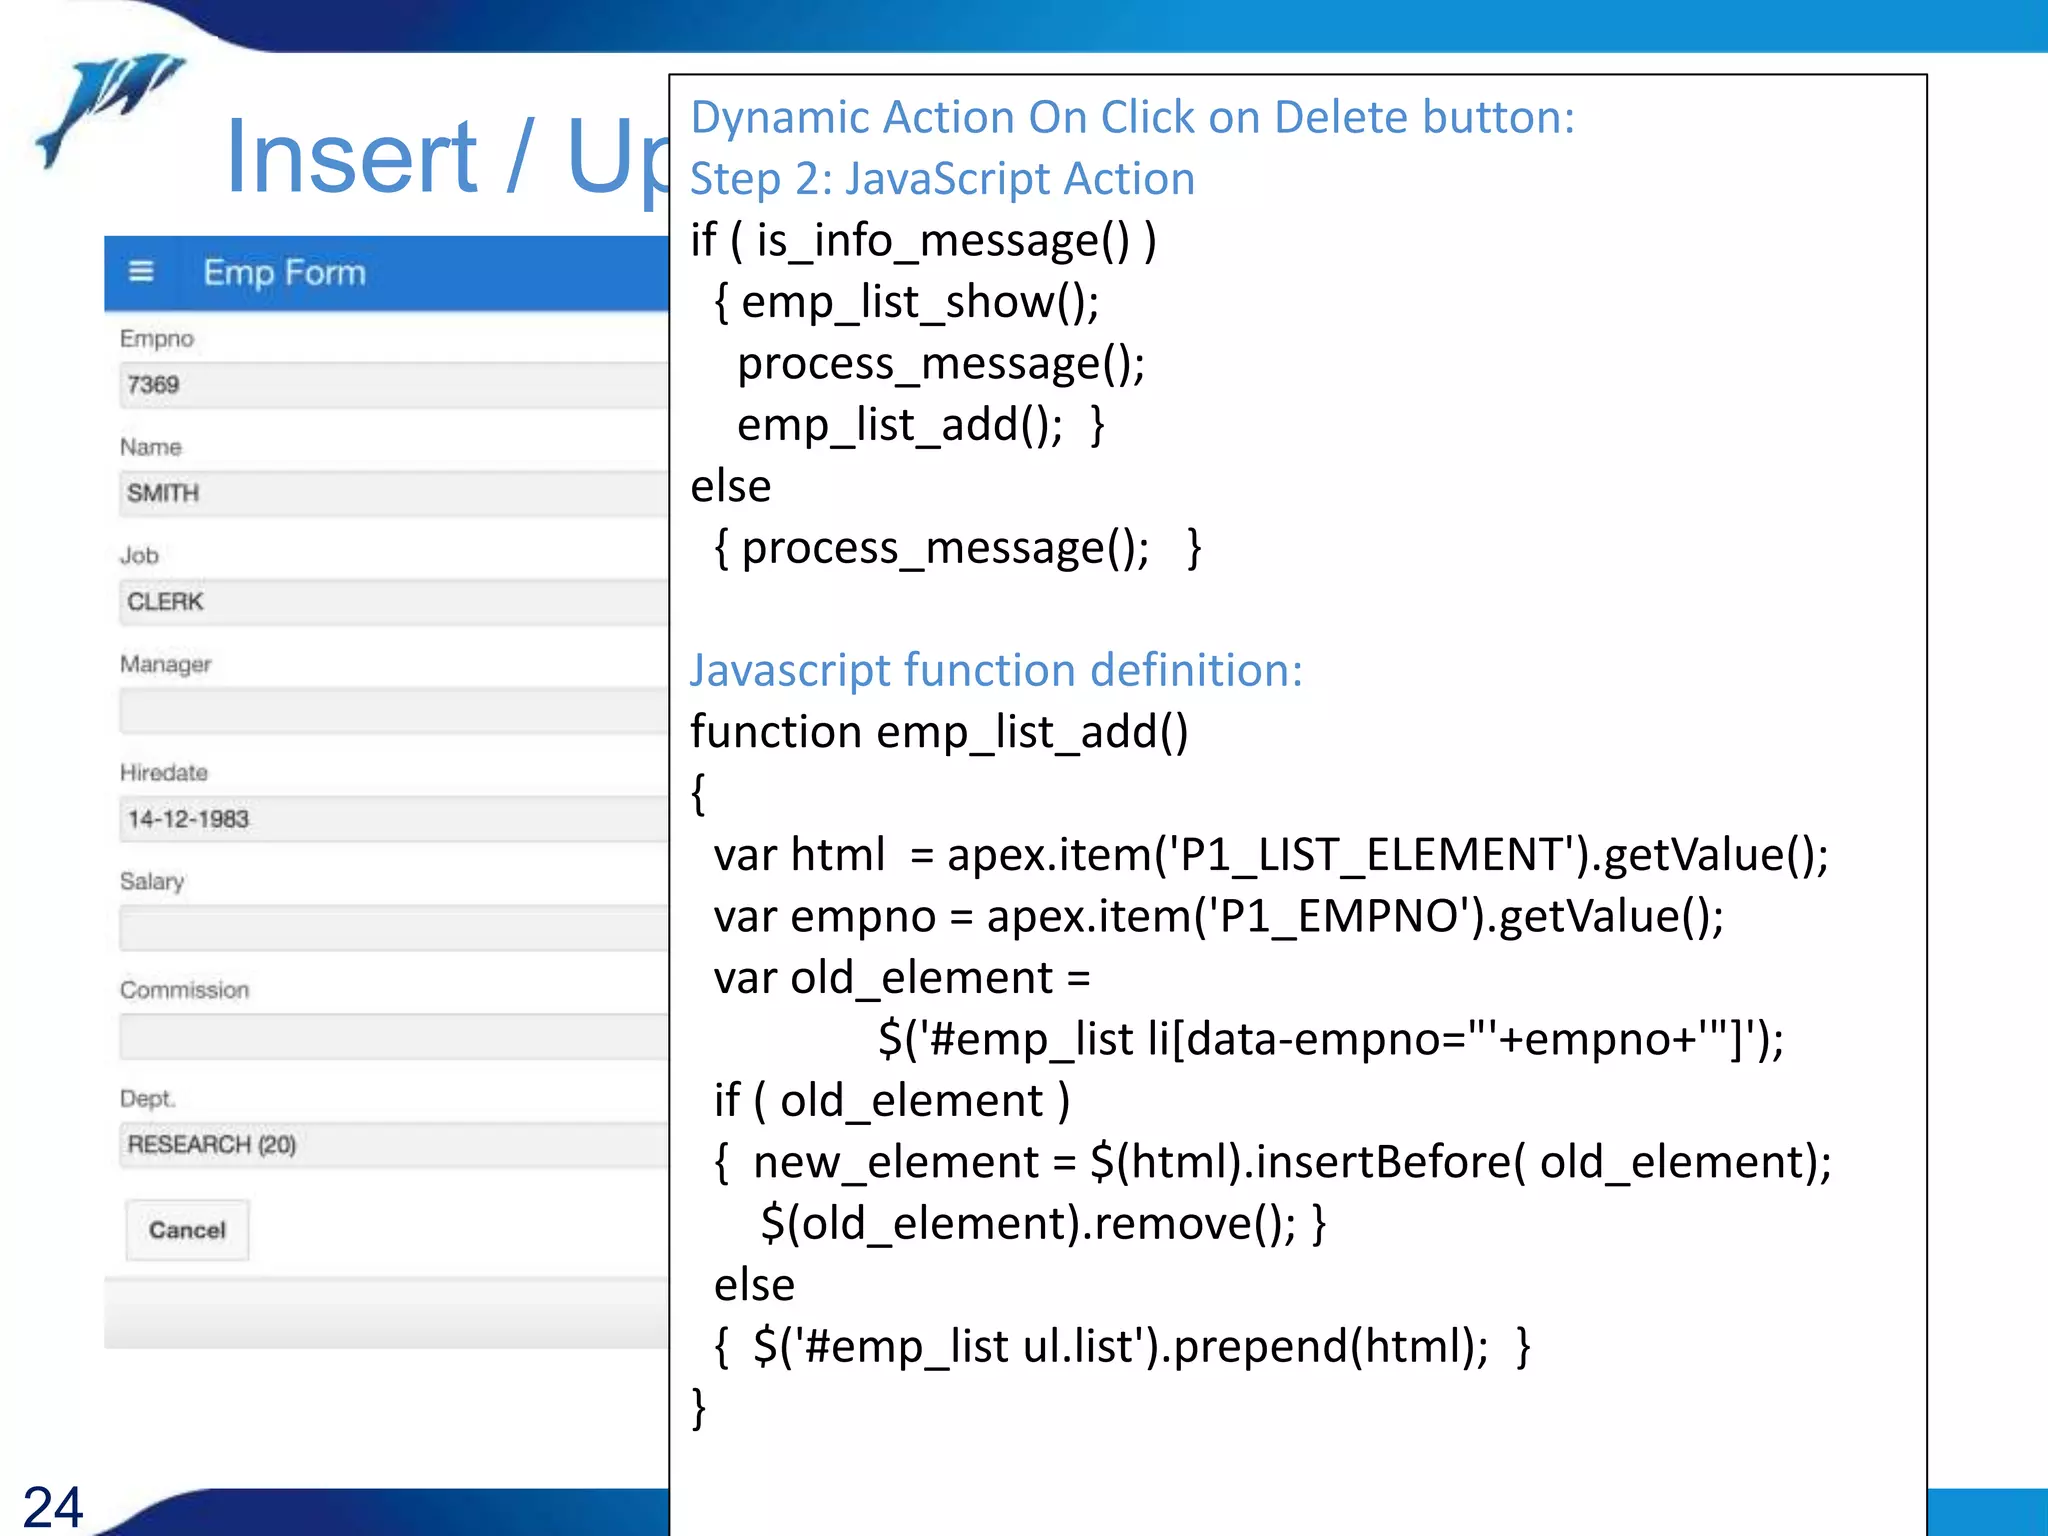This screenshot has width=2048, height=1536.
Task: Click the 'Insert / Up' slide title
Action: (445, 158)
